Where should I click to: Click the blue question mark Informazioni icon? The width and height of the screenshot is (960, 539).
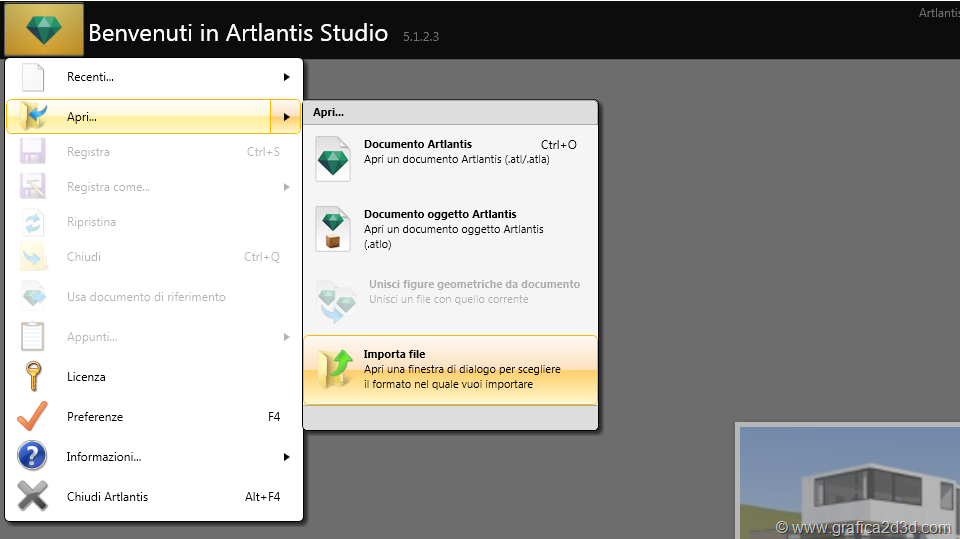click(33, 457)
